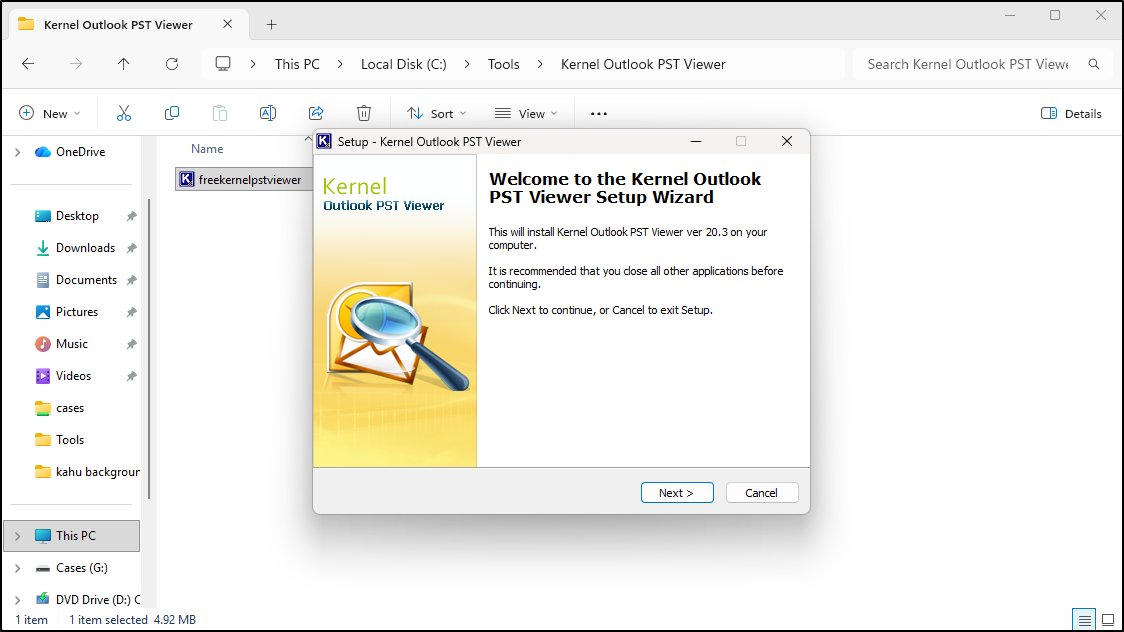Viewport: 1124px width, 632px height.
Task: Click the pin icon next to Desktop
Action: 131,216
